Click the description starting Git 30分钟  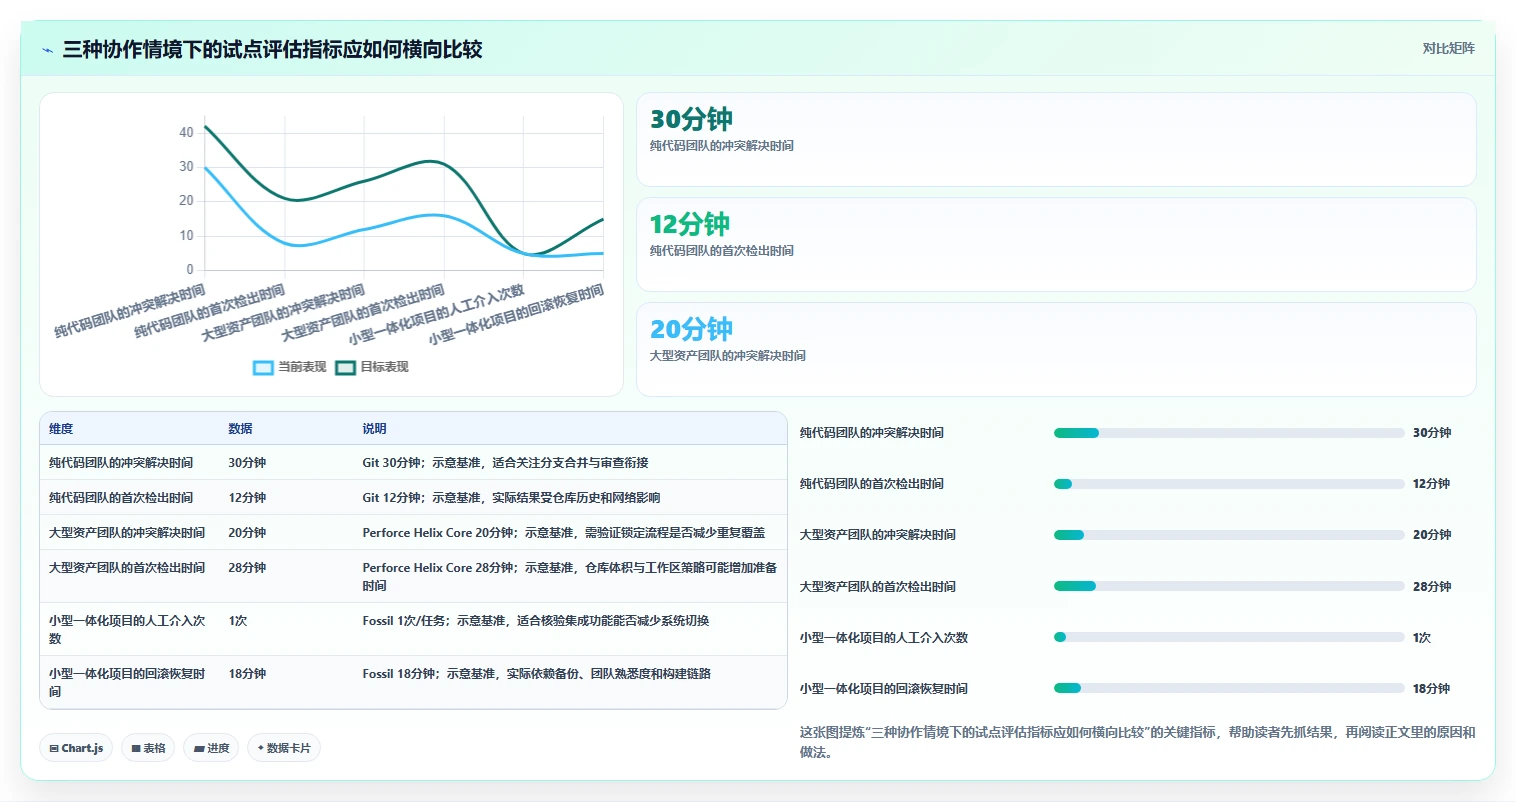tap(505, 463)
